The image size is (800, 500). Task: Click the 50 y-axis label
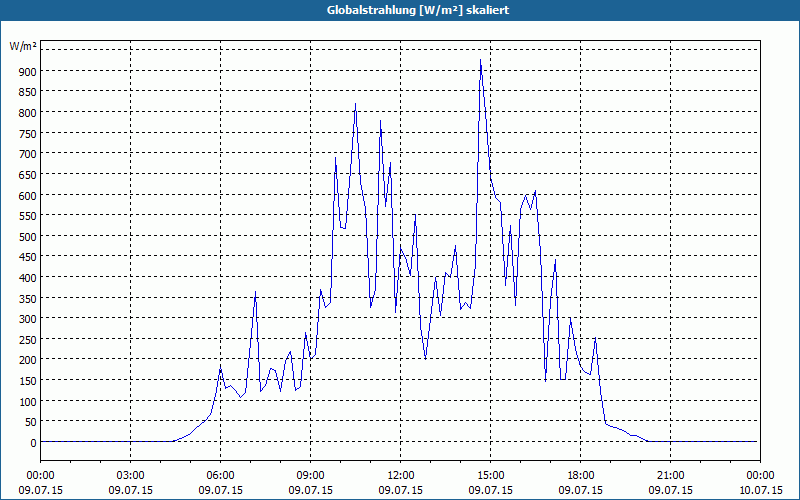[x=31, y=422]
